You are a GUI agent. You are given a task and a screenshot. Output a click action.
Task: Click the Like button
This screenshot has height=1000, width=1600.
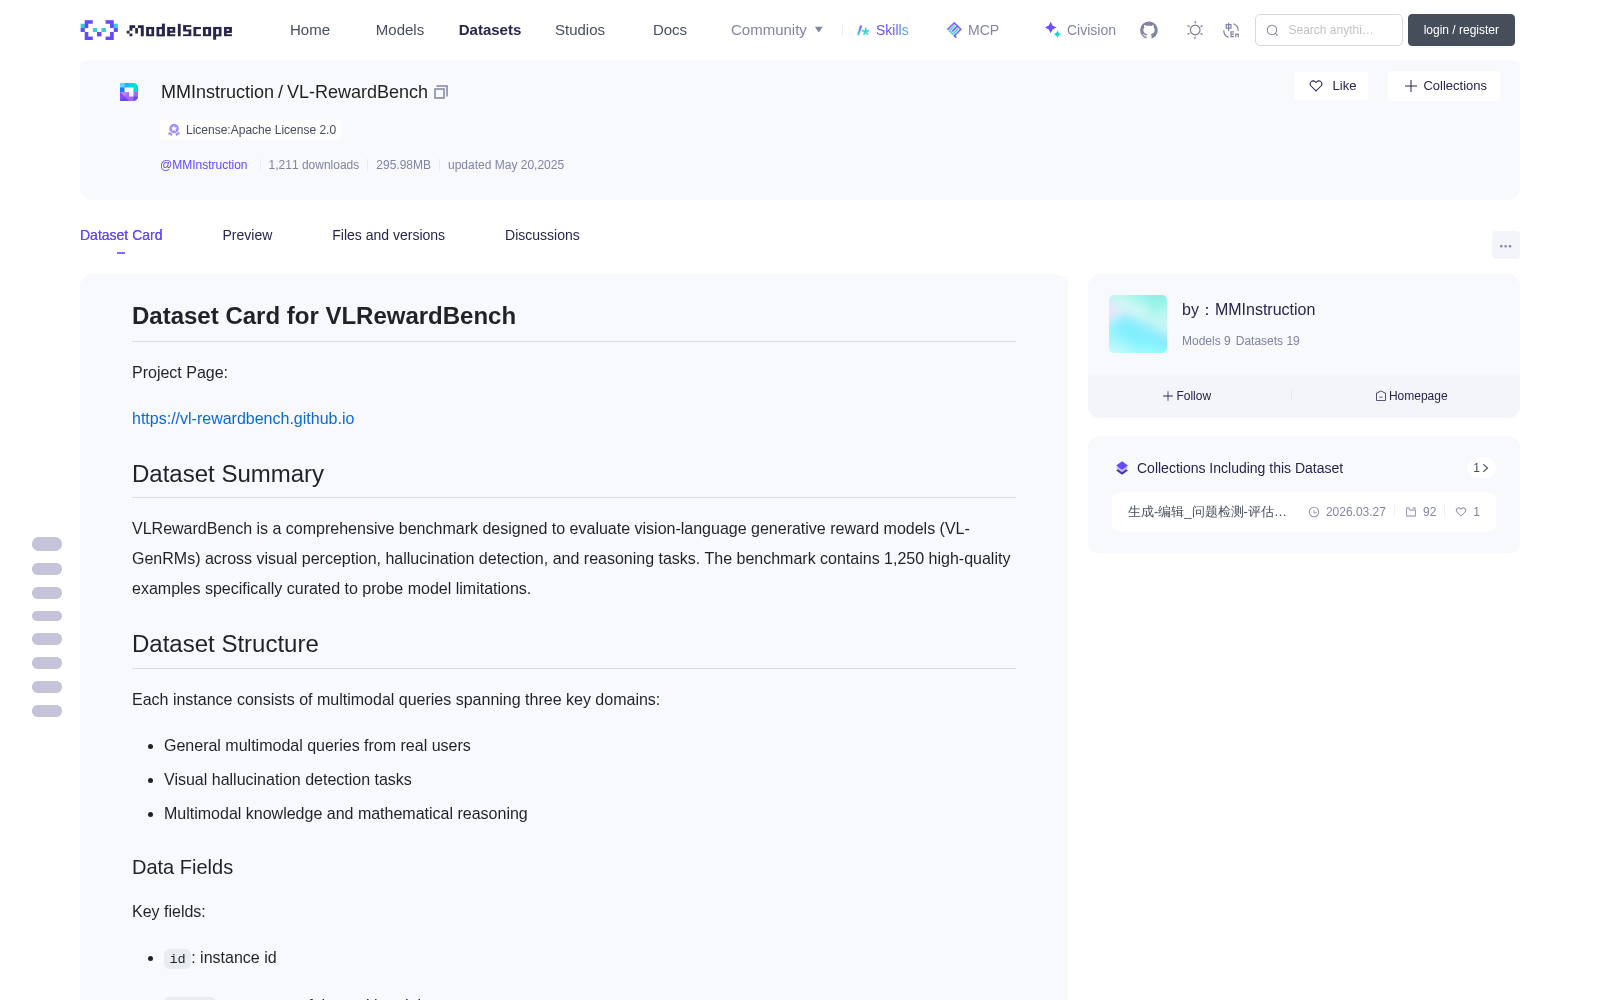pyautogui.click(x=1331, y=86)
